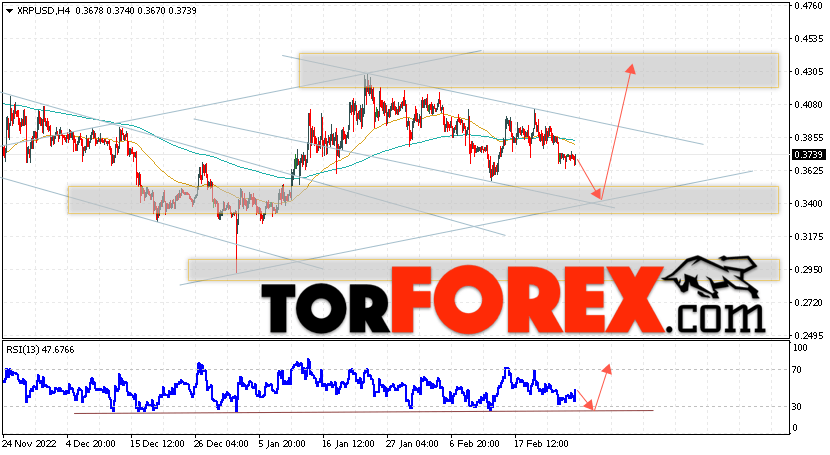Select the OHLC values 0.3678 0.3740 0.3670 0.3739
Screen dimensions: 830x455
(136, 11)
